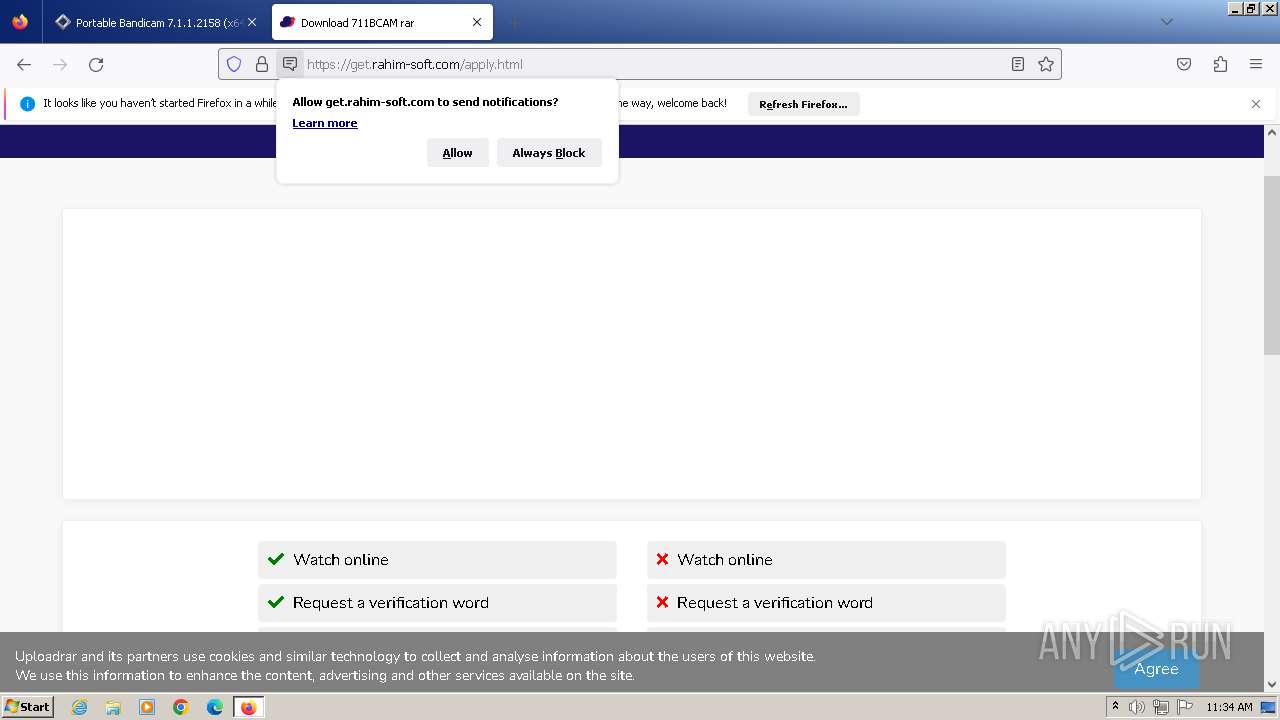The image size is (1280, 720).
Task: Open Save to Pocket icon
Action: click(1184, 64)
